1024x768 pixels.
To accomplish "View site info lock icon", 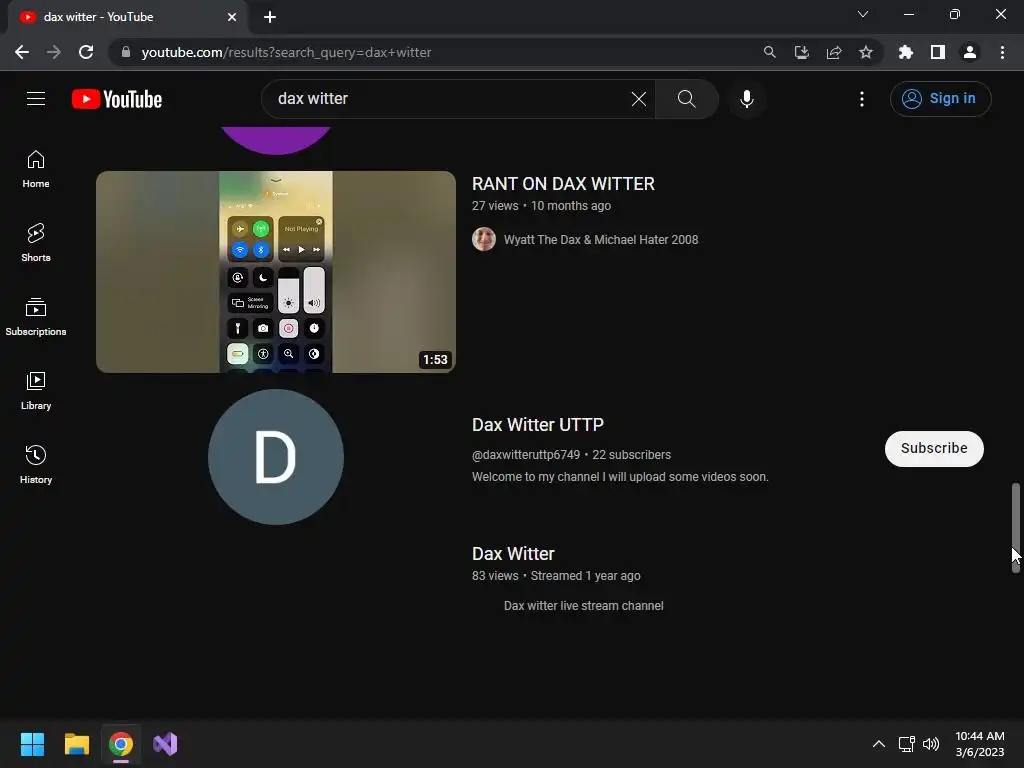I will point(126,52).
